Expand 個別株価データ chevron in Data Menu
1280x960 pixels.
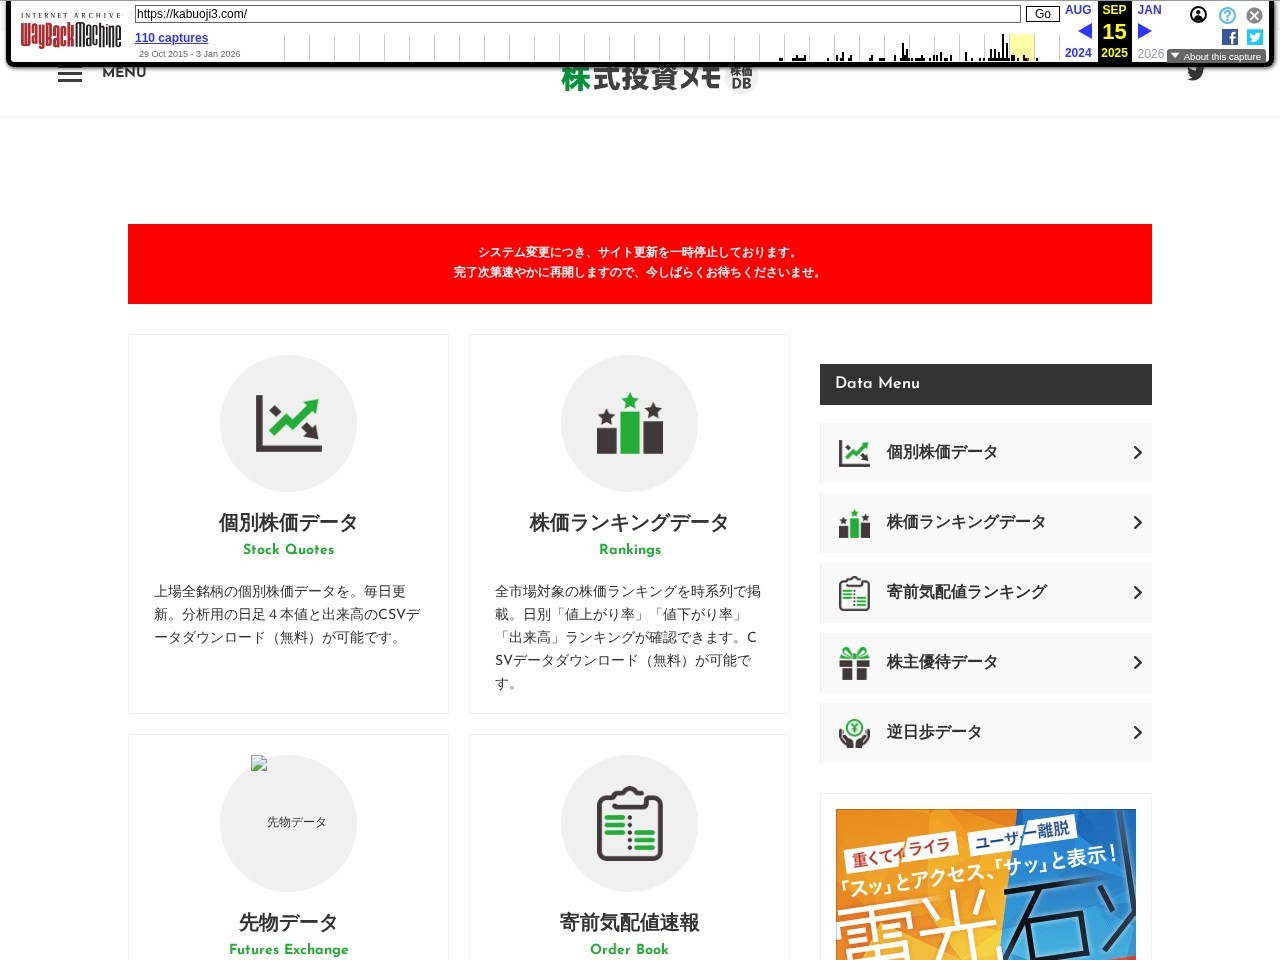tap(1137, 453)
